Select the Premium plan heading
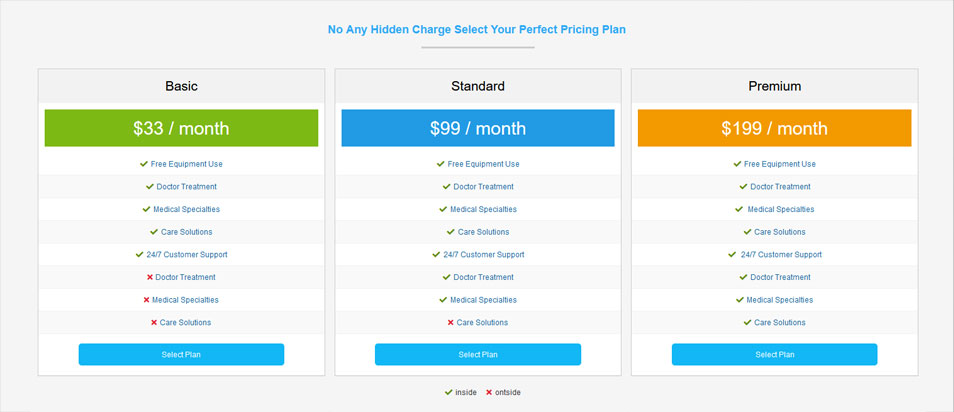The width and height of the screenshot is (954, 412). coord(774,86)
